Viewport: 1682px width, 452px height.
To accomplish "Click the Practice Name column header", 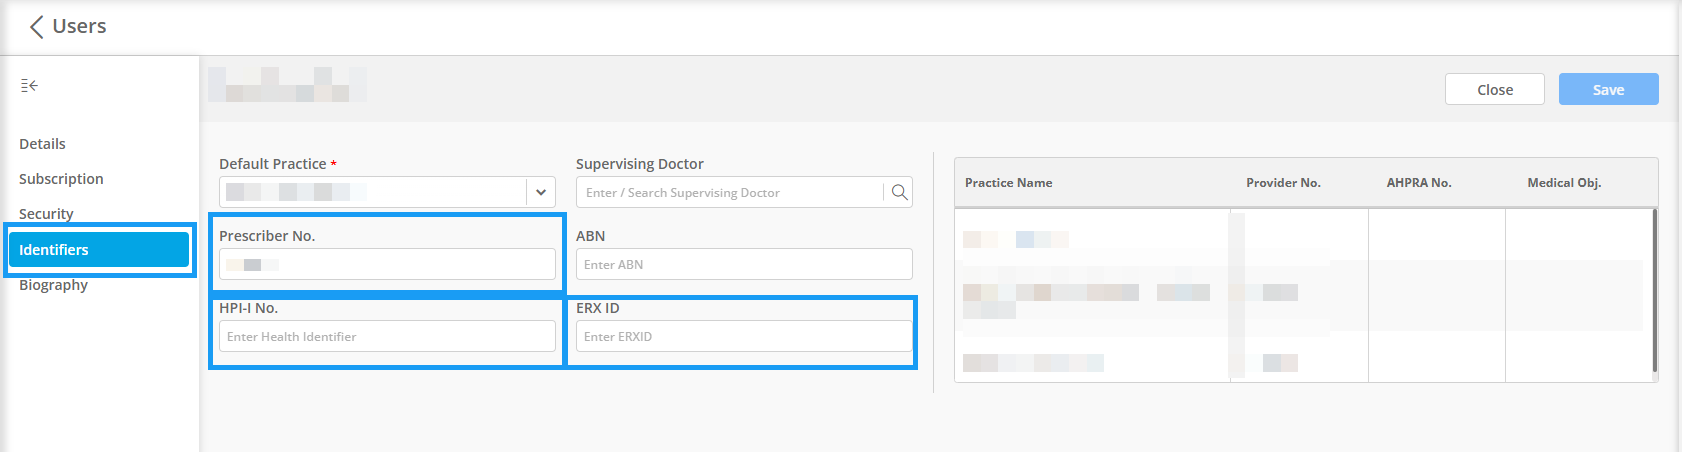I will [1008, 183].
